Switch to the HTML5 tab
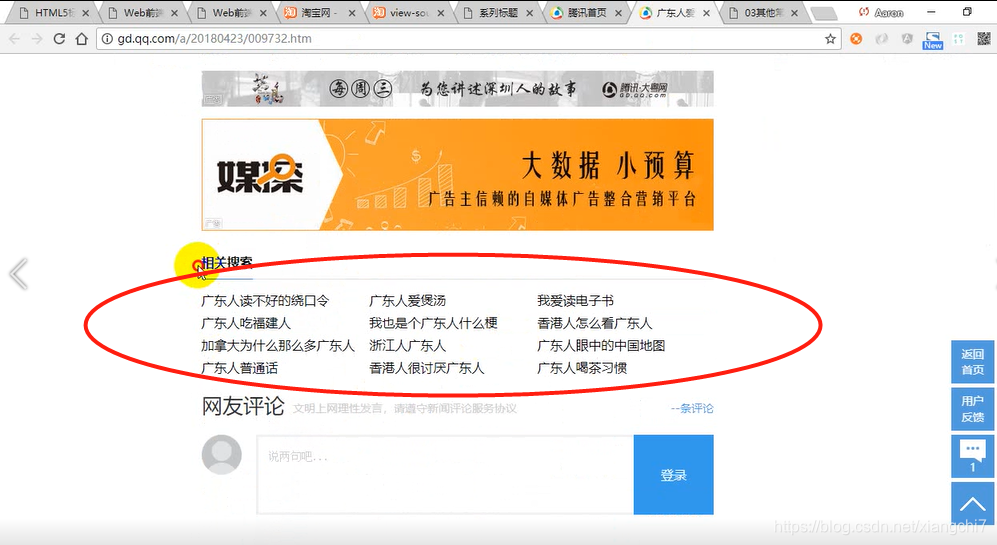The height and width of the screenshot is (545, 997). pos(53,13)
